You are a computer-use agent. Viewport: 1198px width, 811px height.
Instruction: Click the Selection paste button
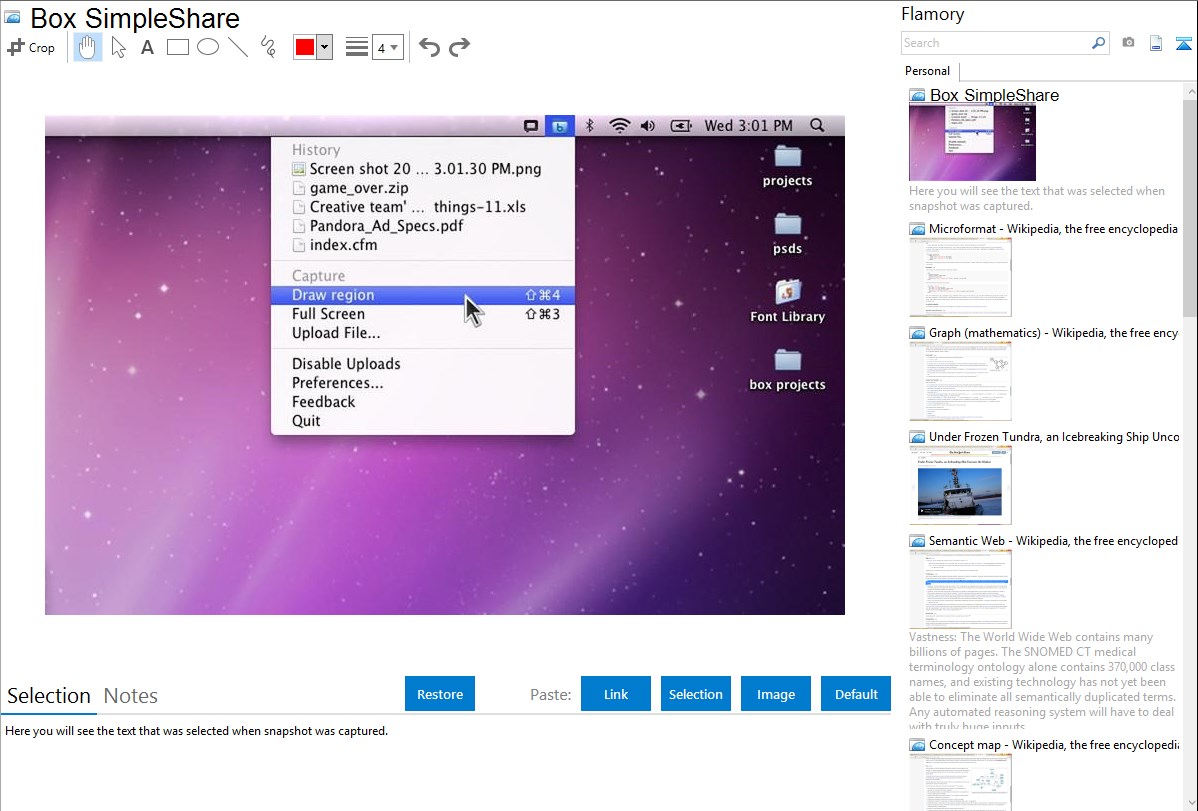click(696, 694)
